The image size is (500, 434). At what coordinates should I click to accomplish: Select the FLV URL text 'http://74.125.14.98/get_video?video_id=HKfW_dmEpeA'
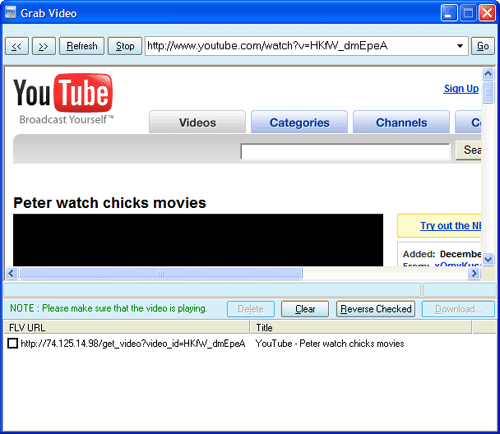tap(133, 343)
